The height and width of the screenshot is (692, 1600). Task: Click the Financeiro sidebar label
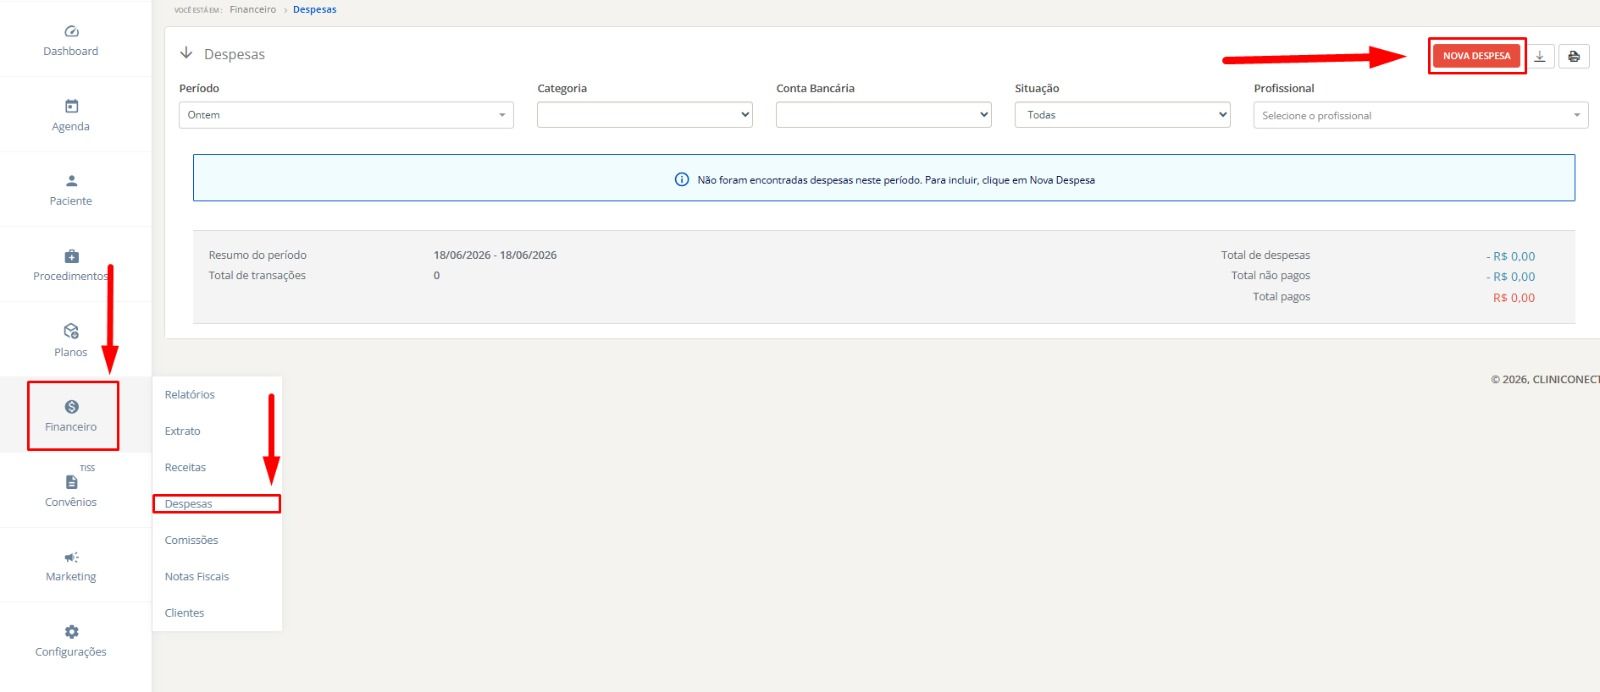click(x=71, y=427)
